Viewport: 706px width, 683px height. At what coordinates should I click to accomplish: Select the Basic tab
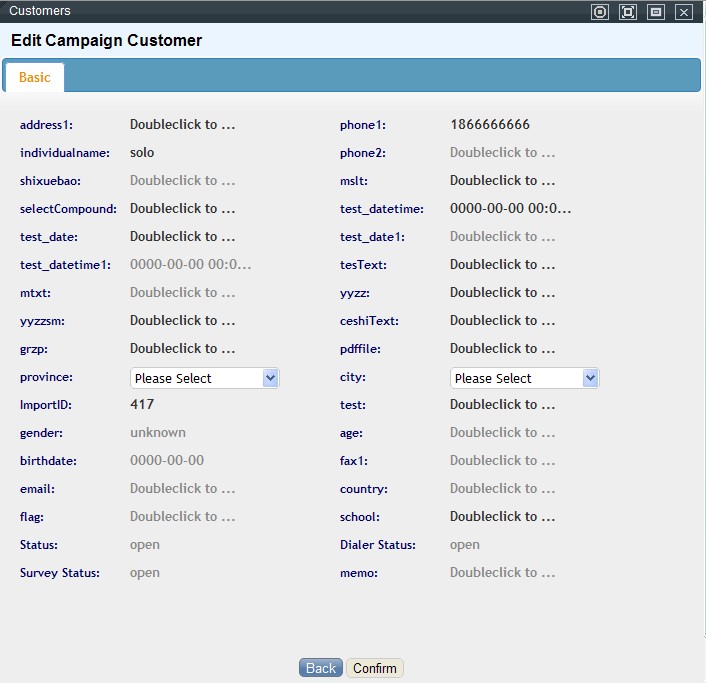pyautogui.click(x=35, y=77)
